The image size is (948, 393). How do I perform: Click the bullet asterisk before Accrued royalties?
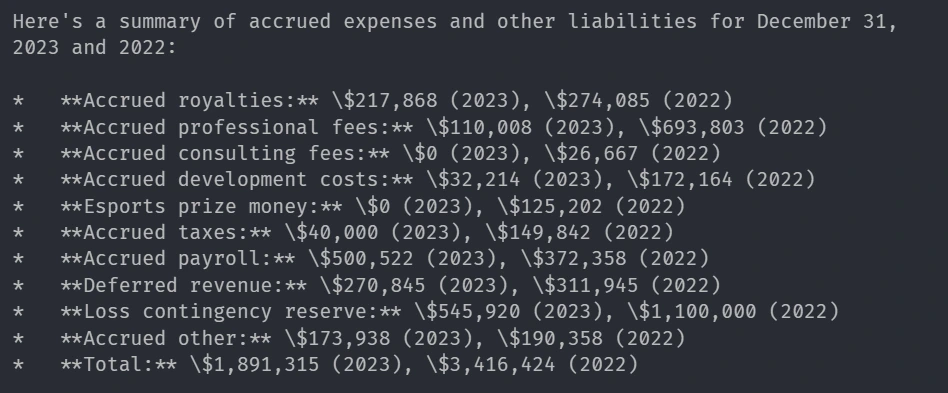click(x=19, y=101)
